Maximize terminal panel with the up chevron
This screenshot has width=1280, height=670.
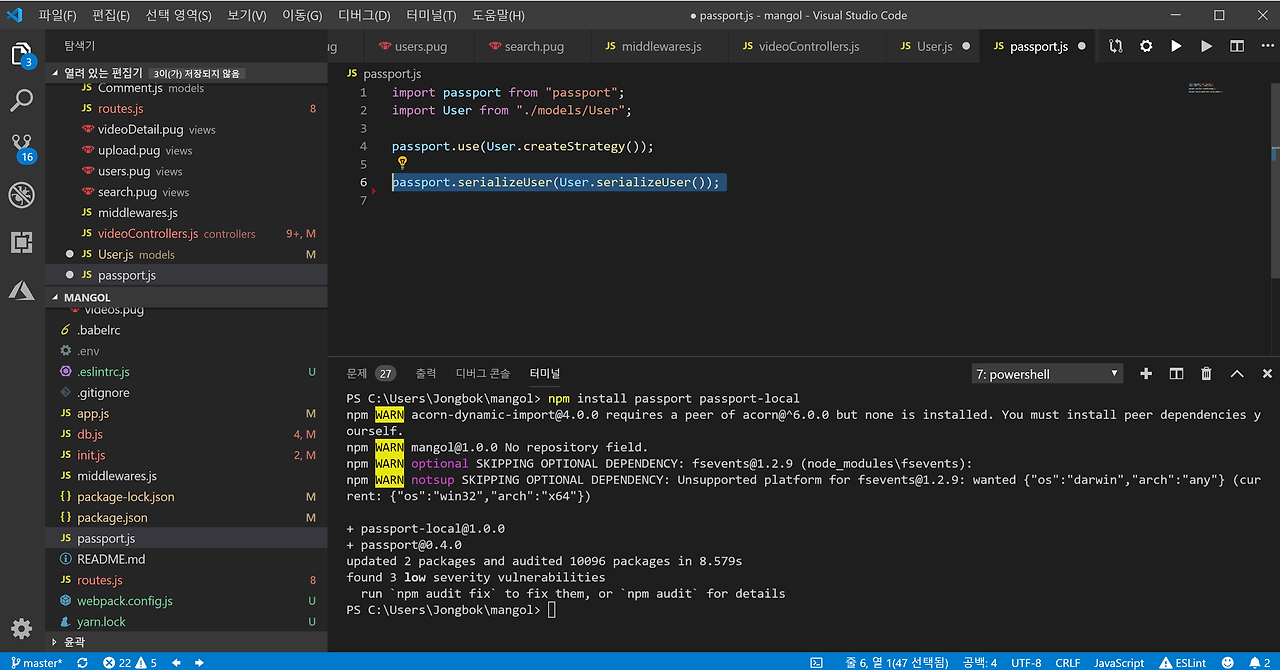click(x=1237, y=374)
